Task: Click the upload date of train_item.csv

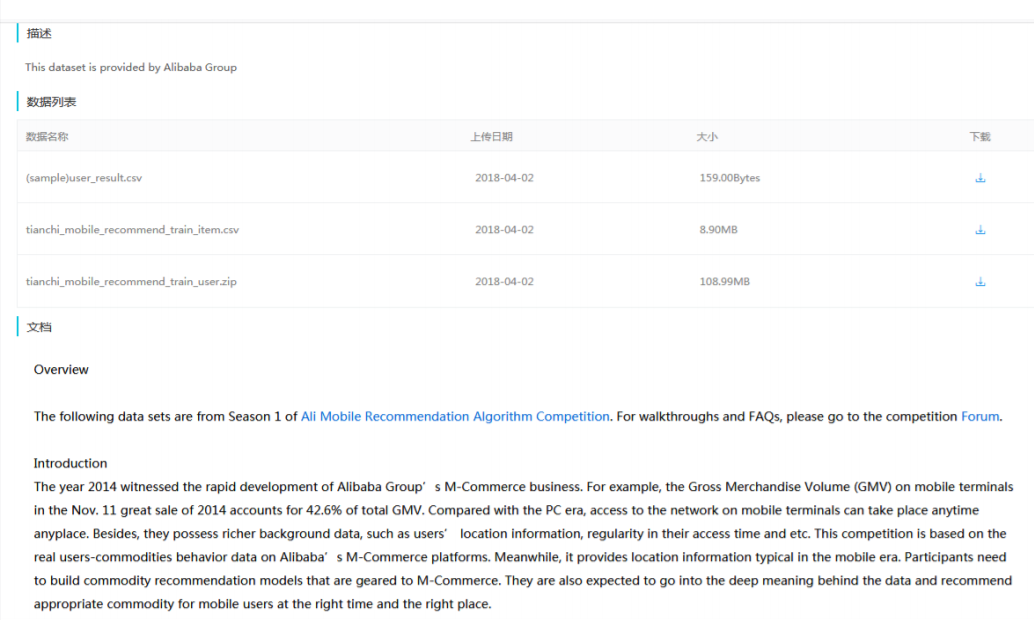Action: [504, 230]
